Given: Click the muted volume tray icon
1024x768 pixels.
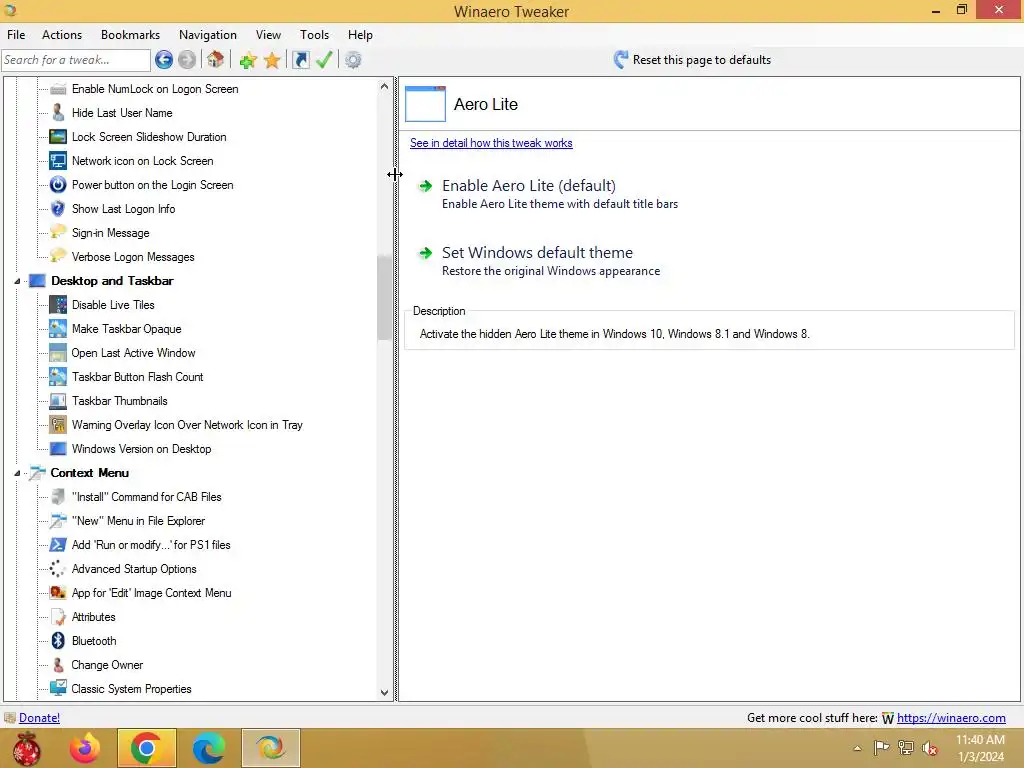Looking at the screenshot, I should [930, 748].
